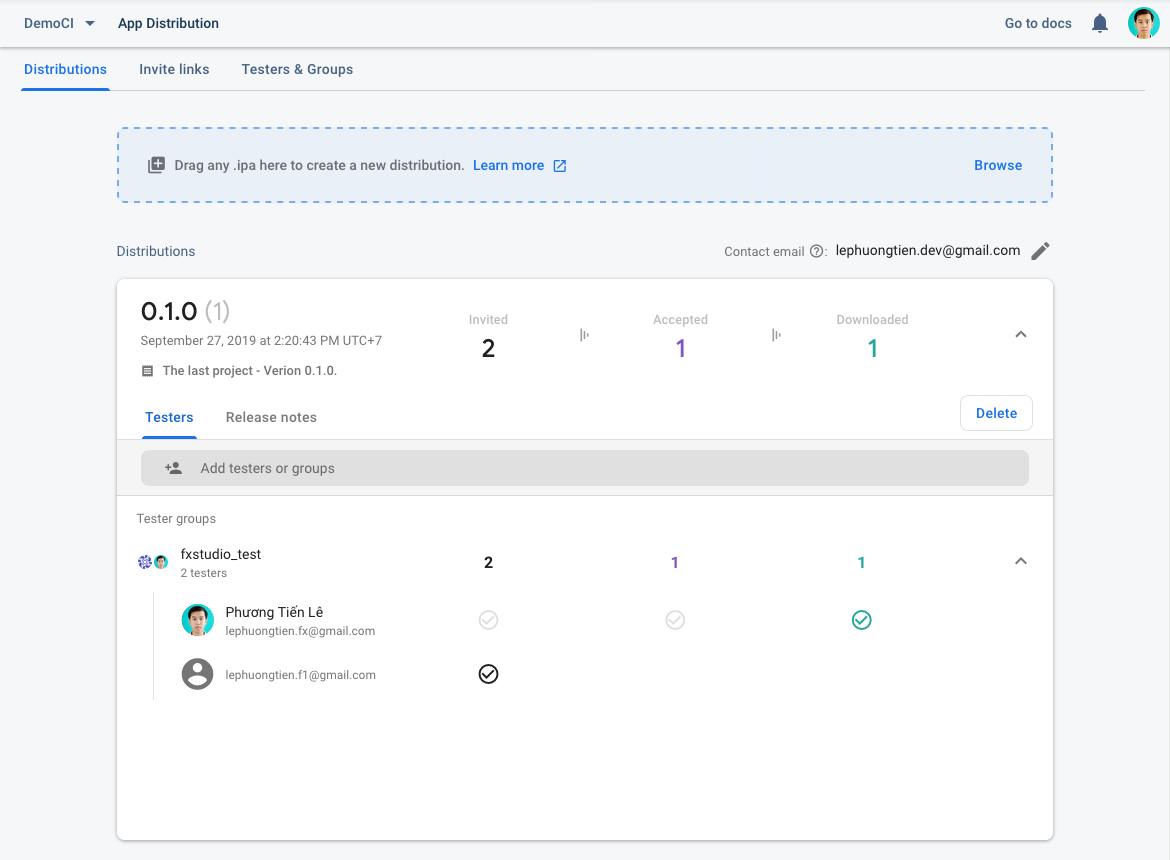Click Browse to upload an .ipa

click(x=998, y=166)
